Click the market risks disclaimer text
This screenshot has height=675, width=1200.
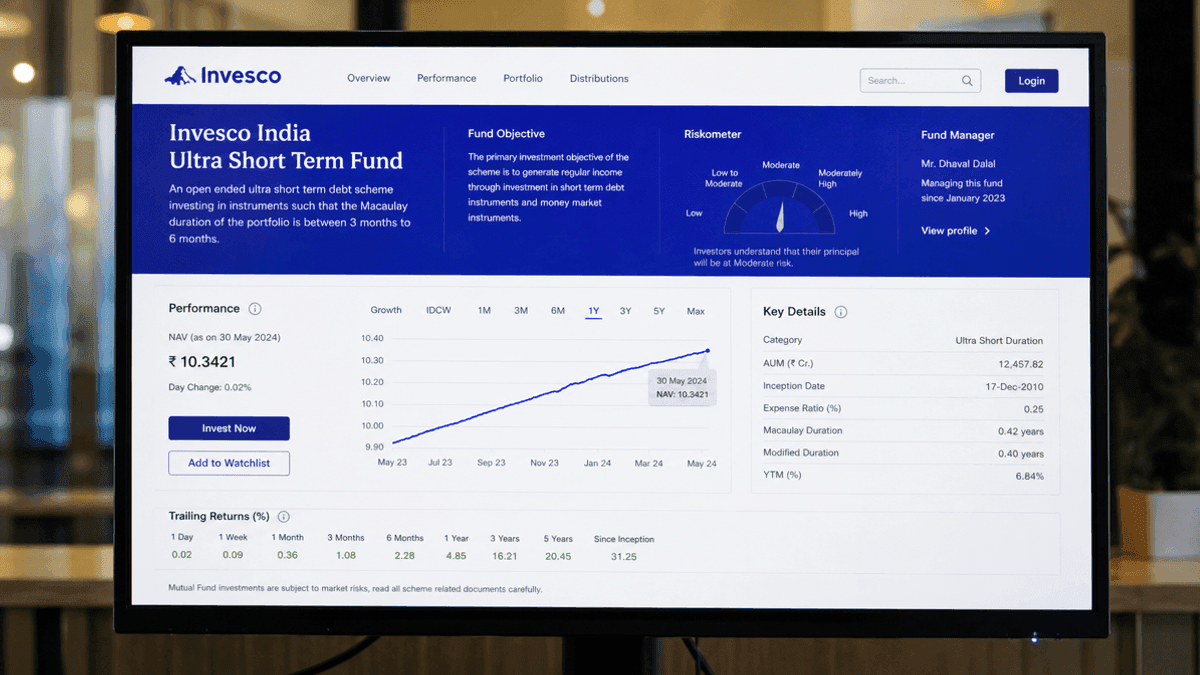tap(355, 589)
